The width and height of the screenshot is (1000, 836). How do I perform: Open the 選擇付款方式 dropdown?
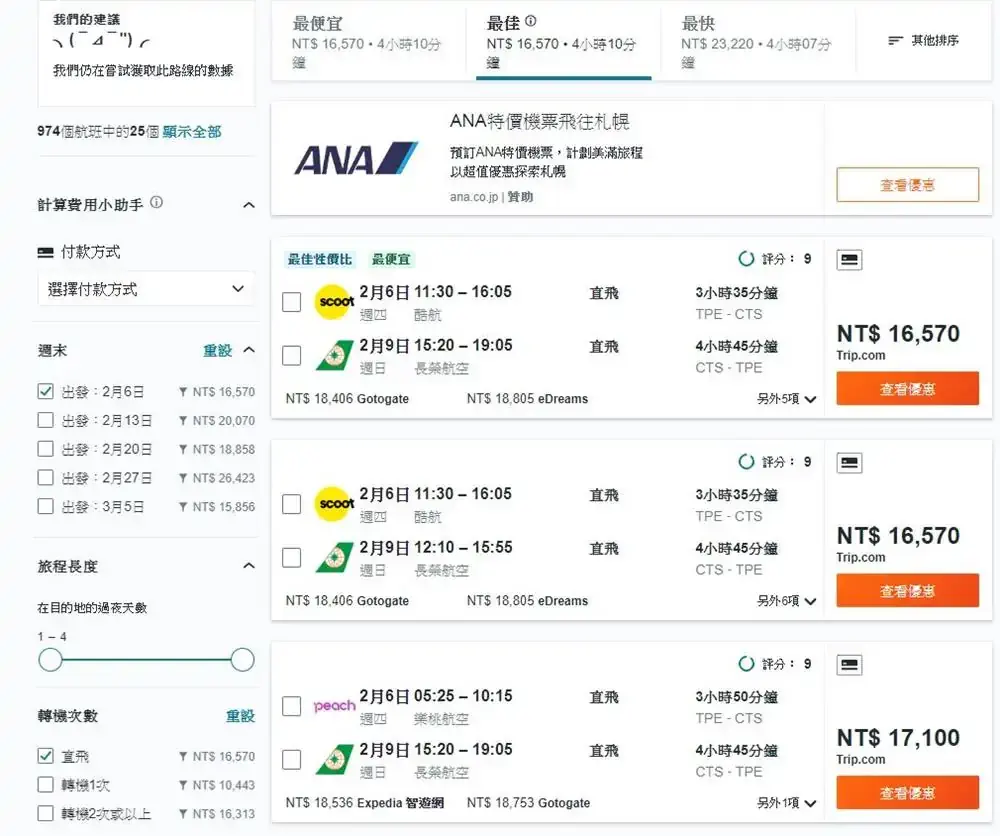(146, 289)
